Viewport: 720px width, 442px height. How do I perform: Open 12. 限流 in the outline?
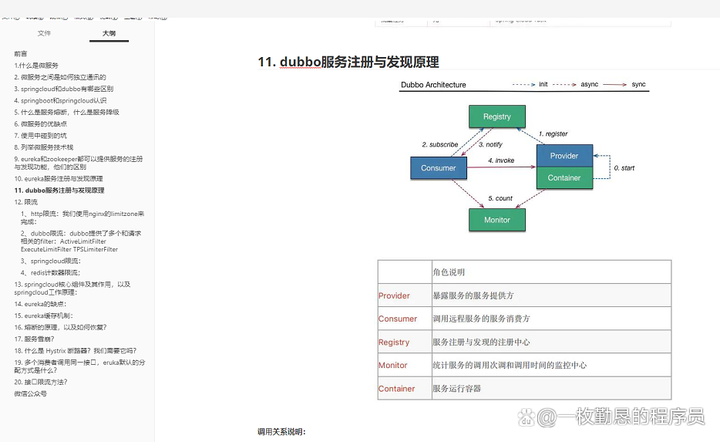coord(26,202)
